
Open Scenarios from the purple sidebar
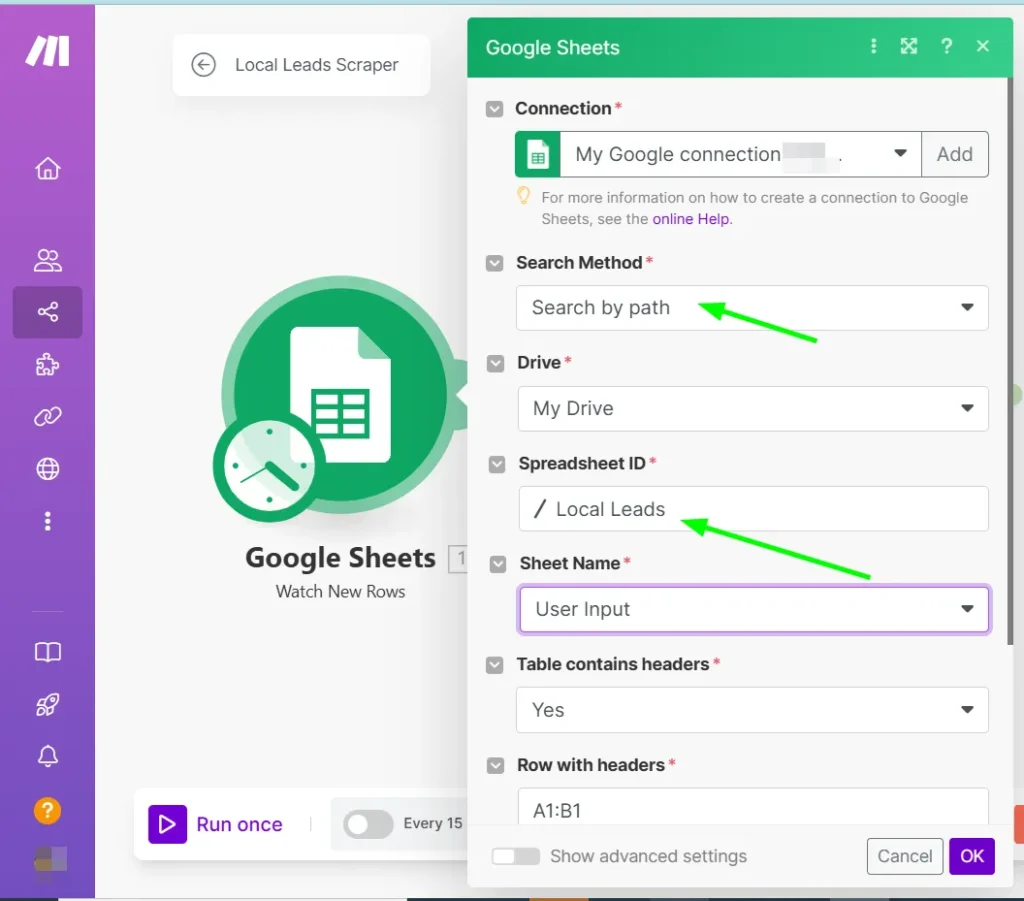pyautogui.click(x=47, y=312)
